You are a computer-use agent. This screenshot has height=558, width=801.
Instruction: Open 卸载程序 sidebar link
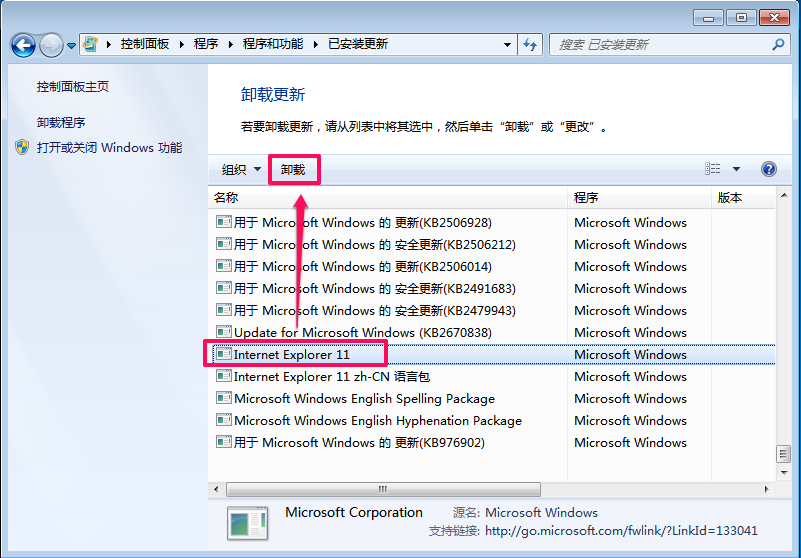coord(61,123)
